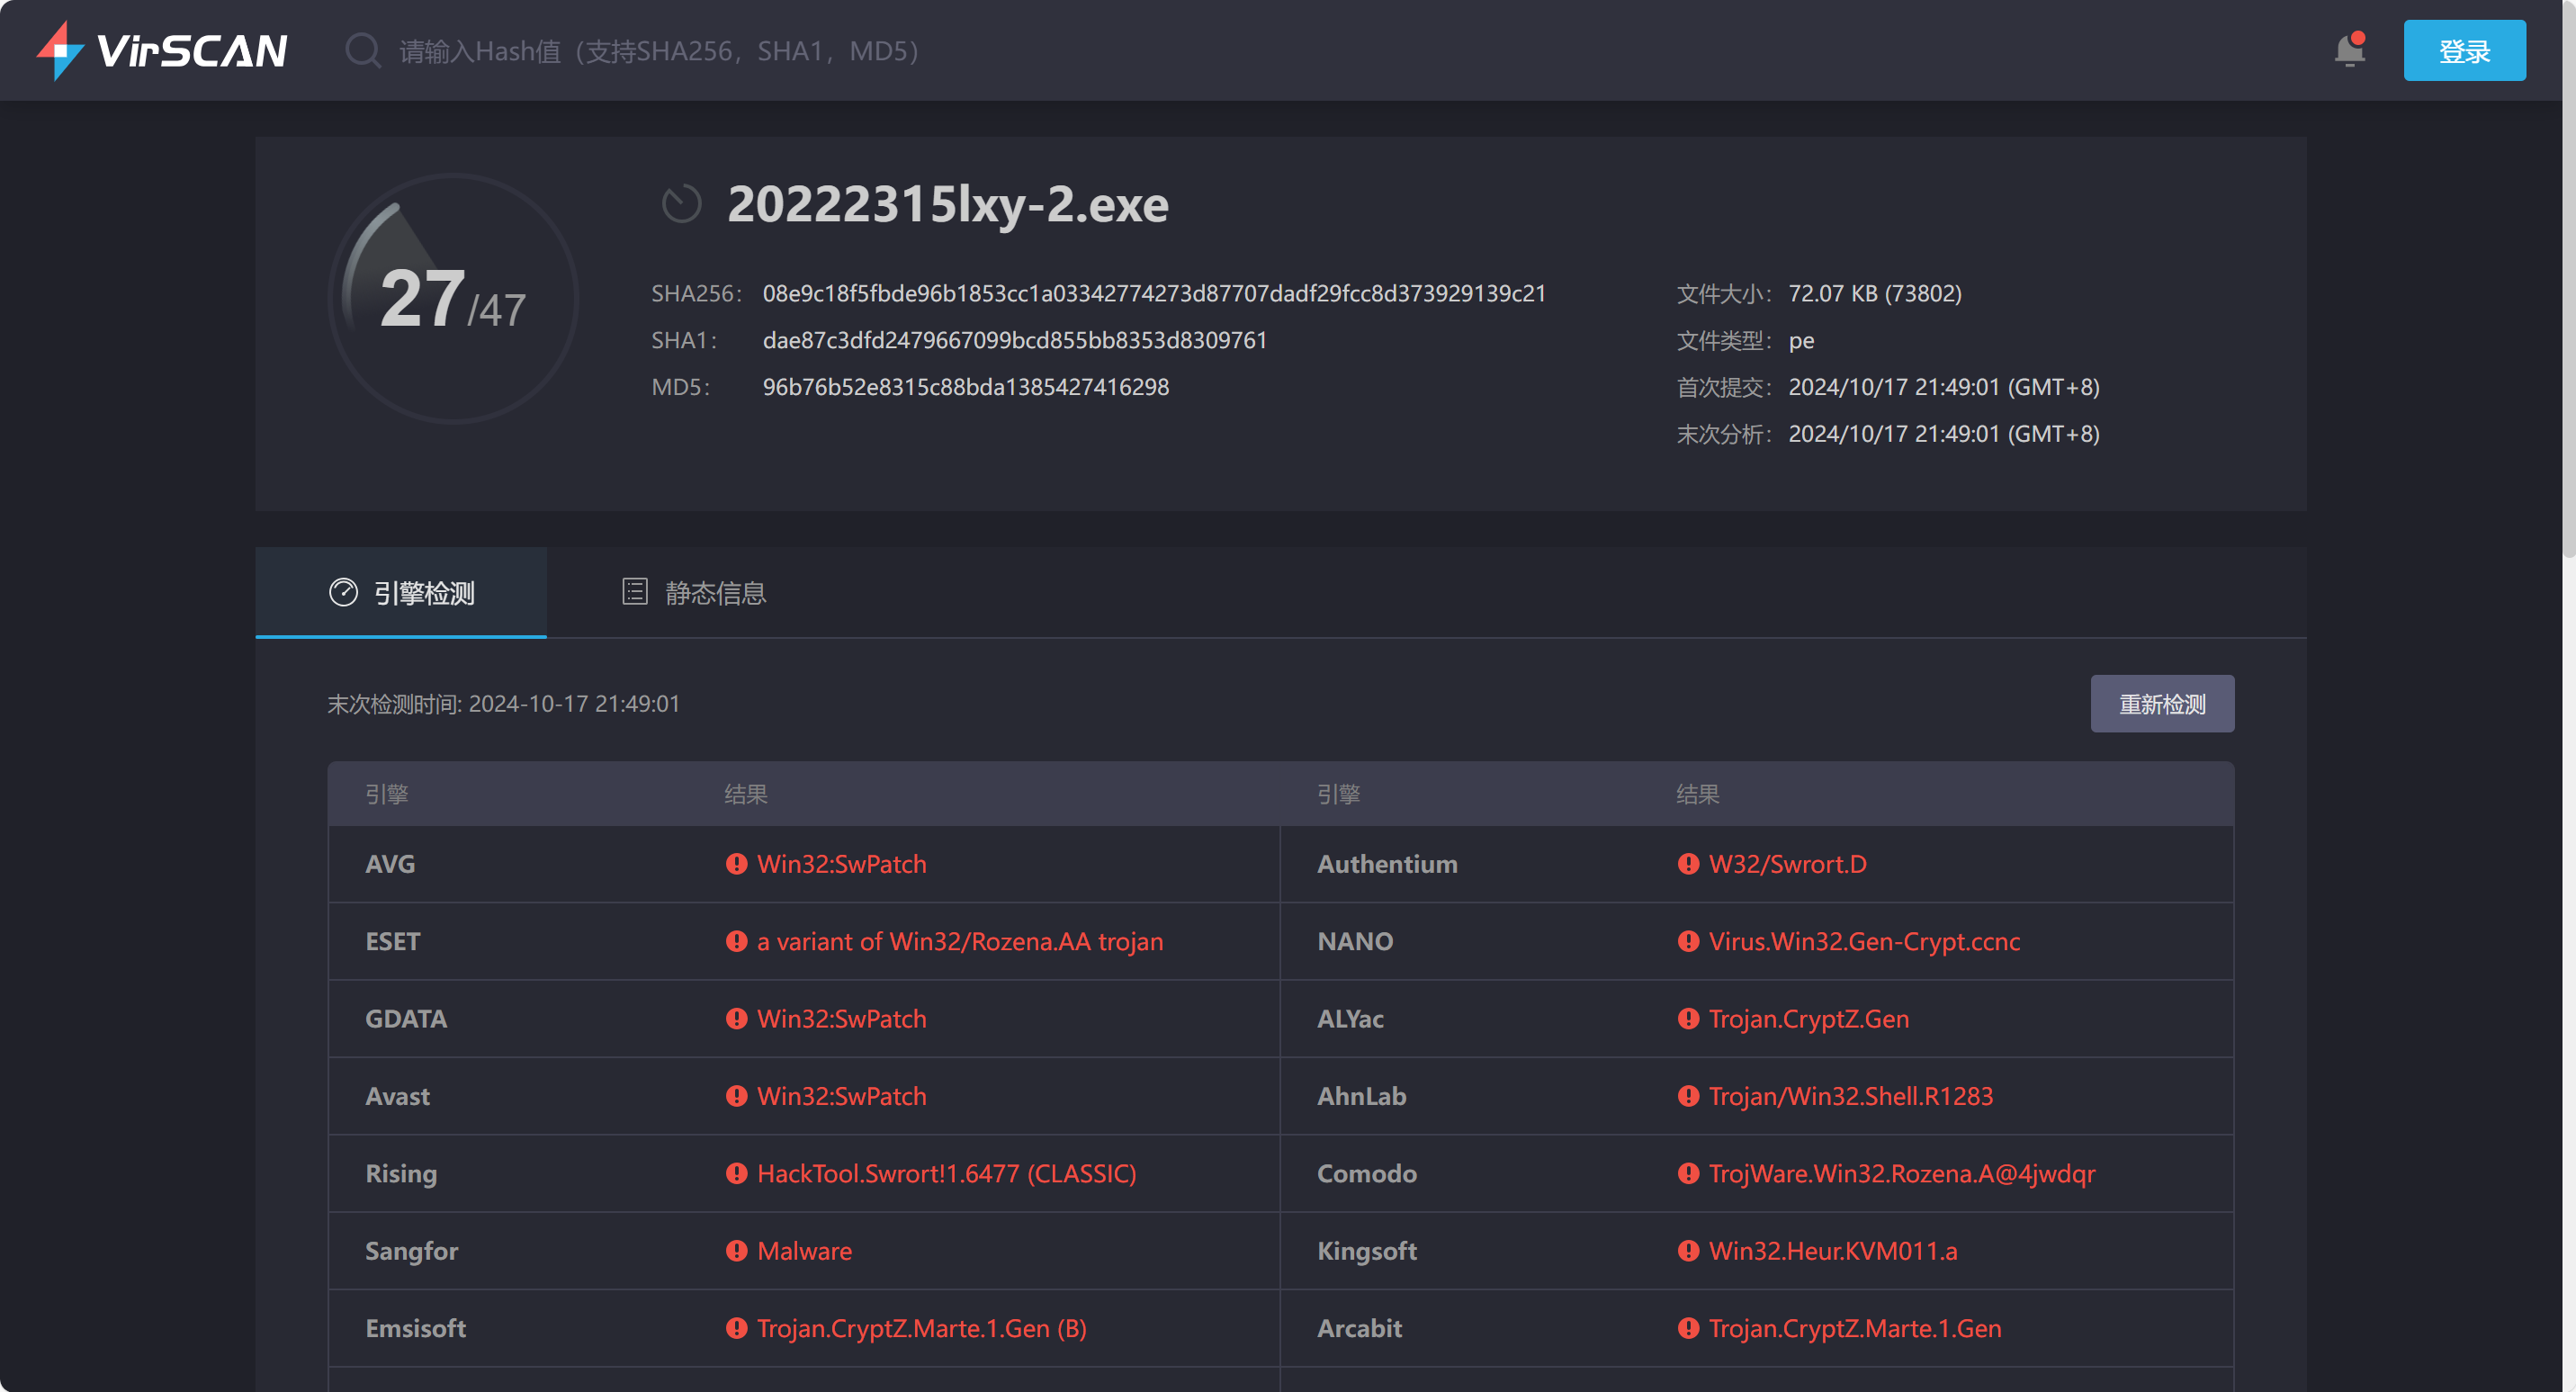Click the AVG result warning icon
Image resolution: width=2576 pixels, height=1392 pixels.
[736, 863]
